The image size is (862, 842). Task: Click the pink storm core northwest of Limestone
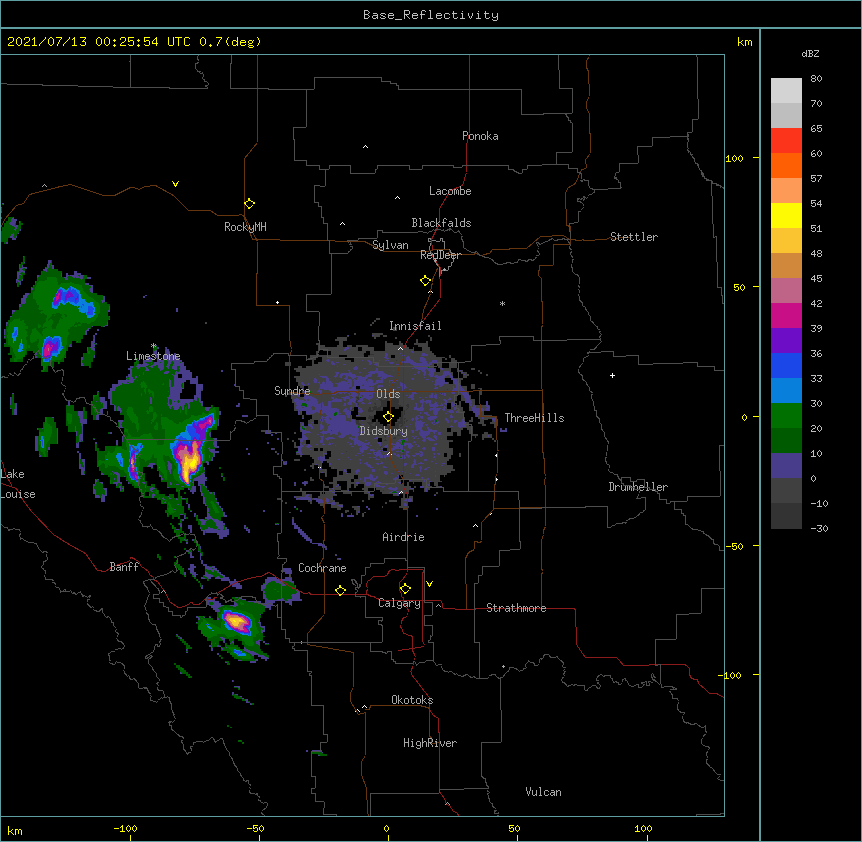tap(51, 347)
